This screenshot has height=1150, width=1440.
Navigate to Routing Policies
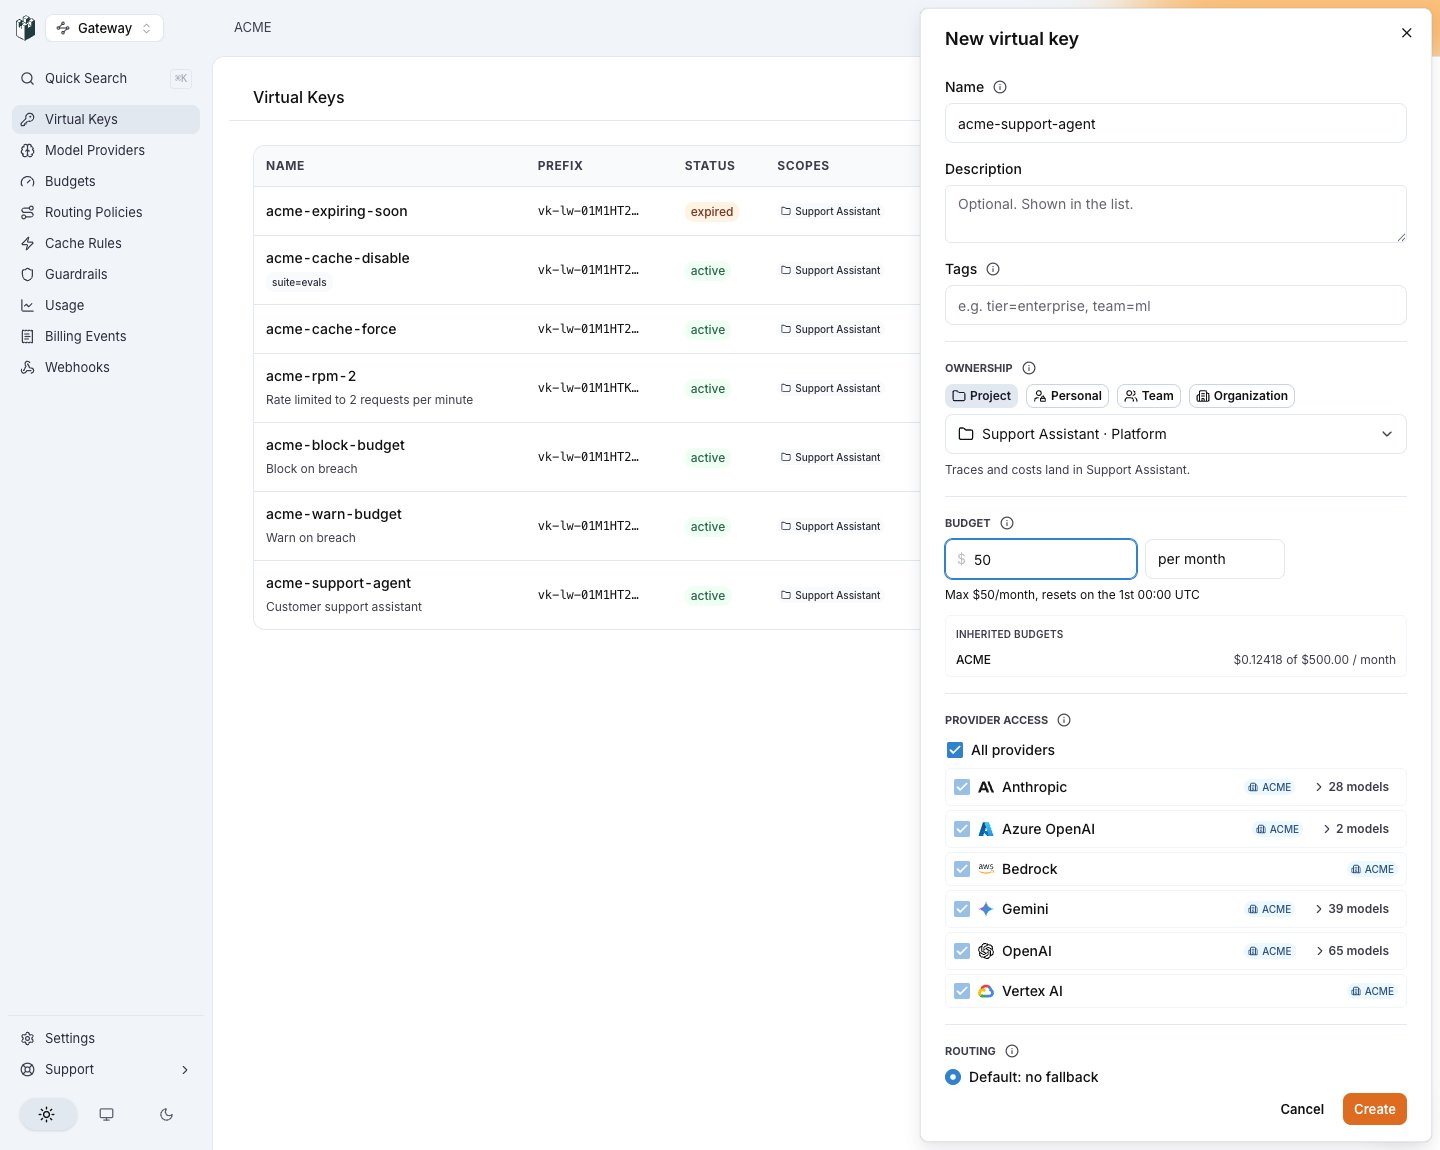106,212
